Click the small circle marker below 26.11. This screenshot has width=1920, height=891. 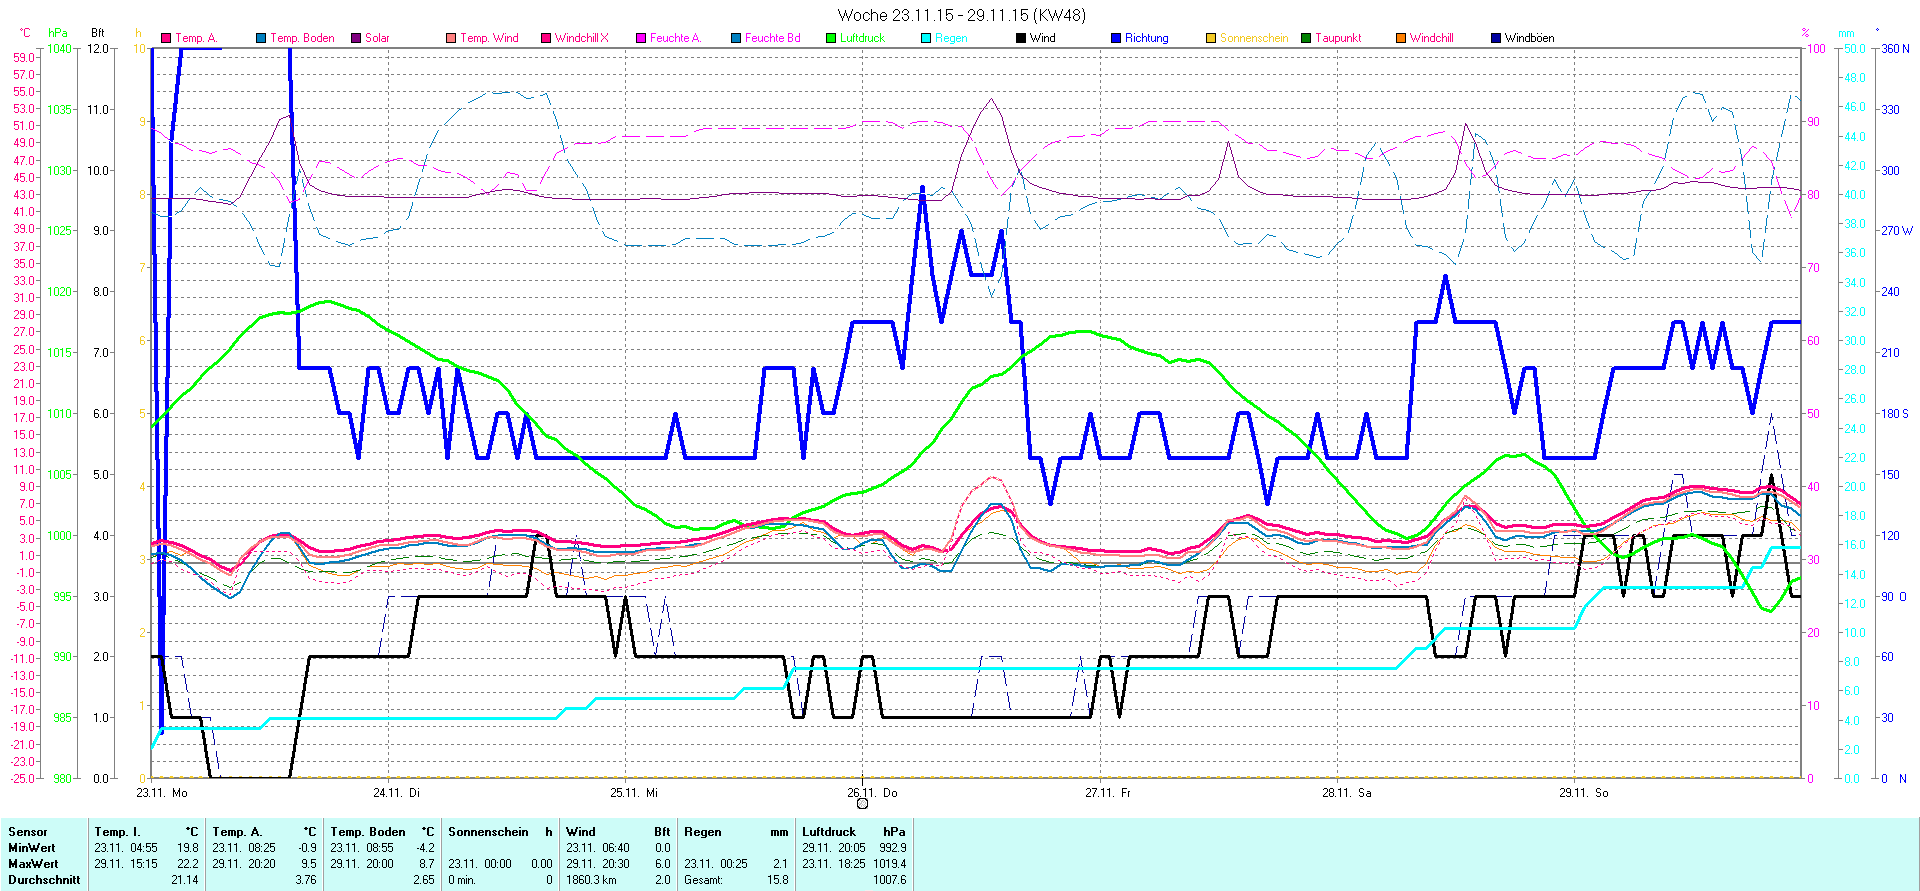862,803
